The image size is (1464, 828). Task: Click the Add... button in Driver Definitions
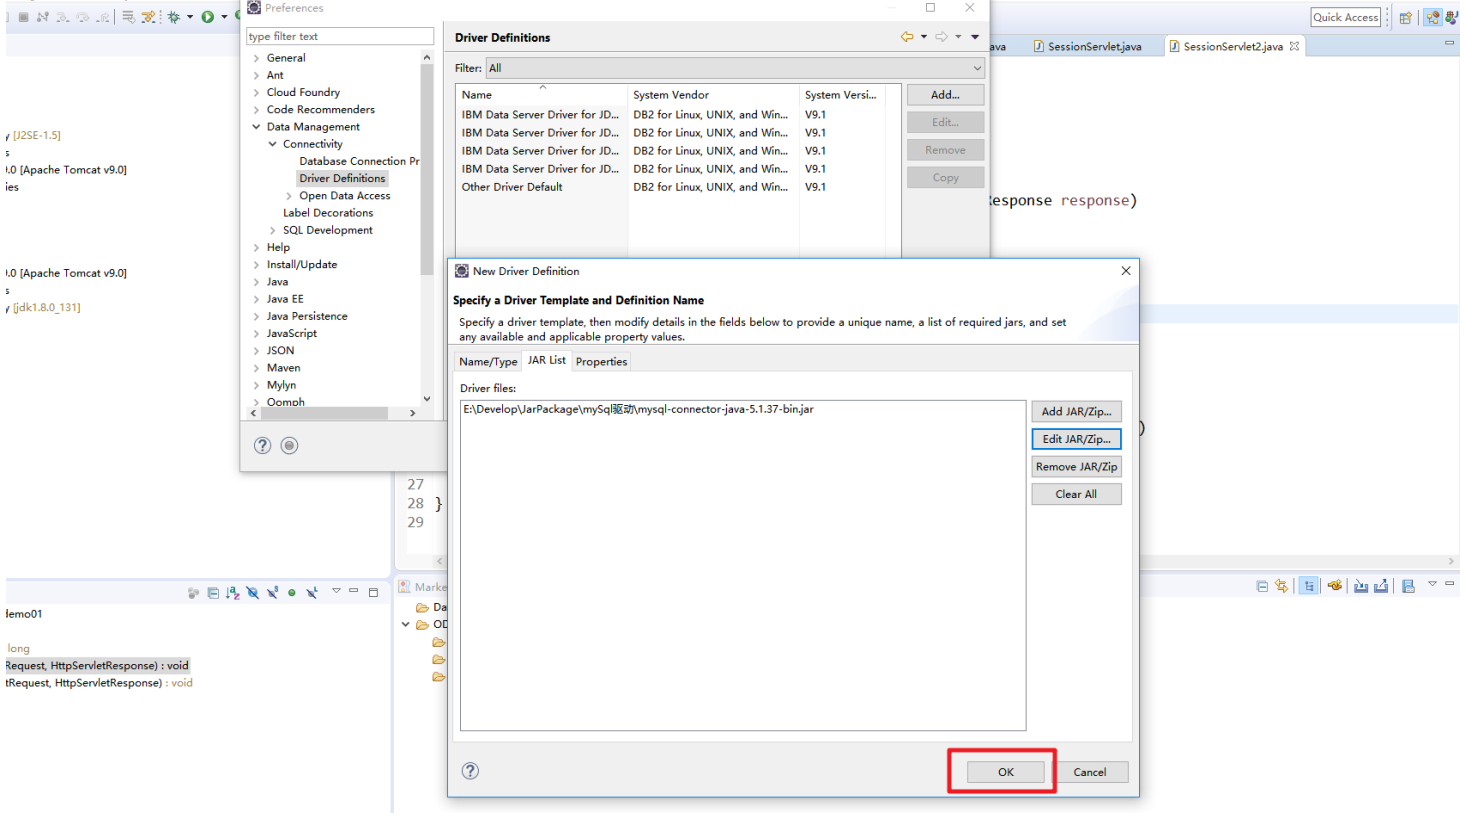(x=945, y=95)
